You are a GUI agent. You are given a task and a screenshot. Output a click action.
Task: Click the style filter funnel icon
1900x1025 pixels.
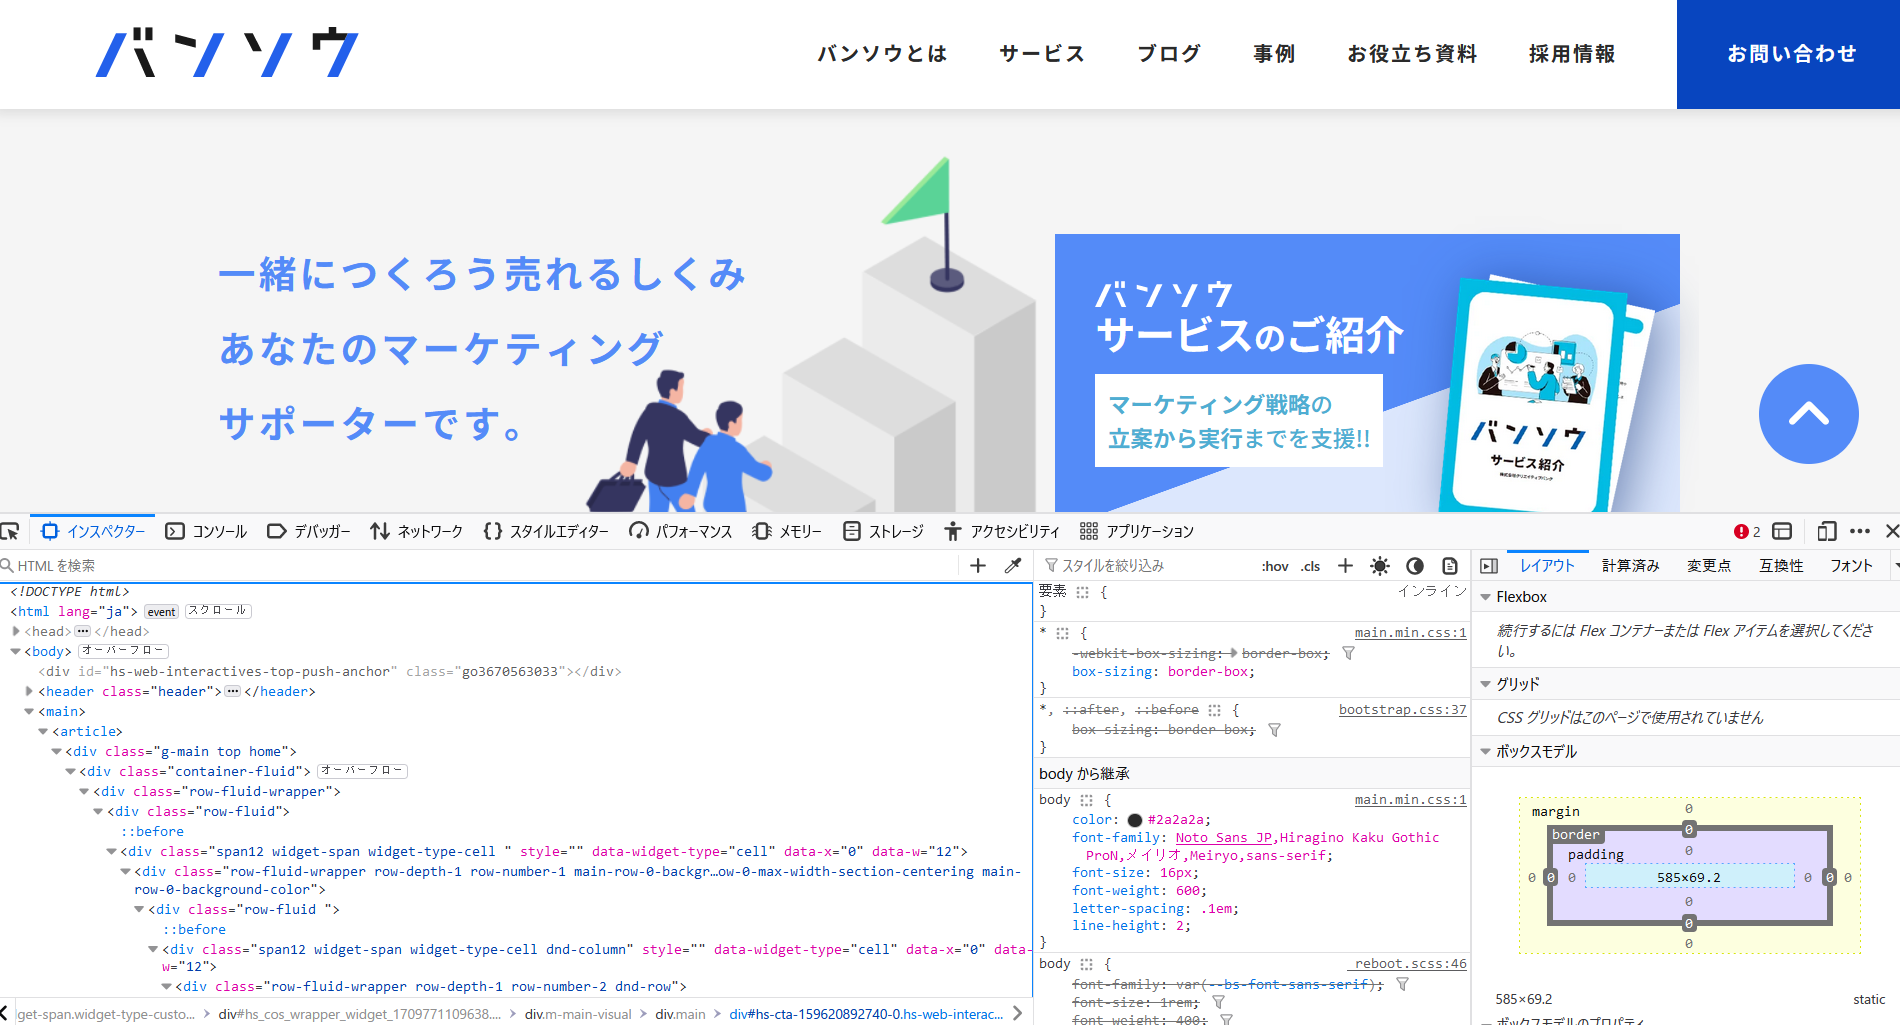point(1051,566)
